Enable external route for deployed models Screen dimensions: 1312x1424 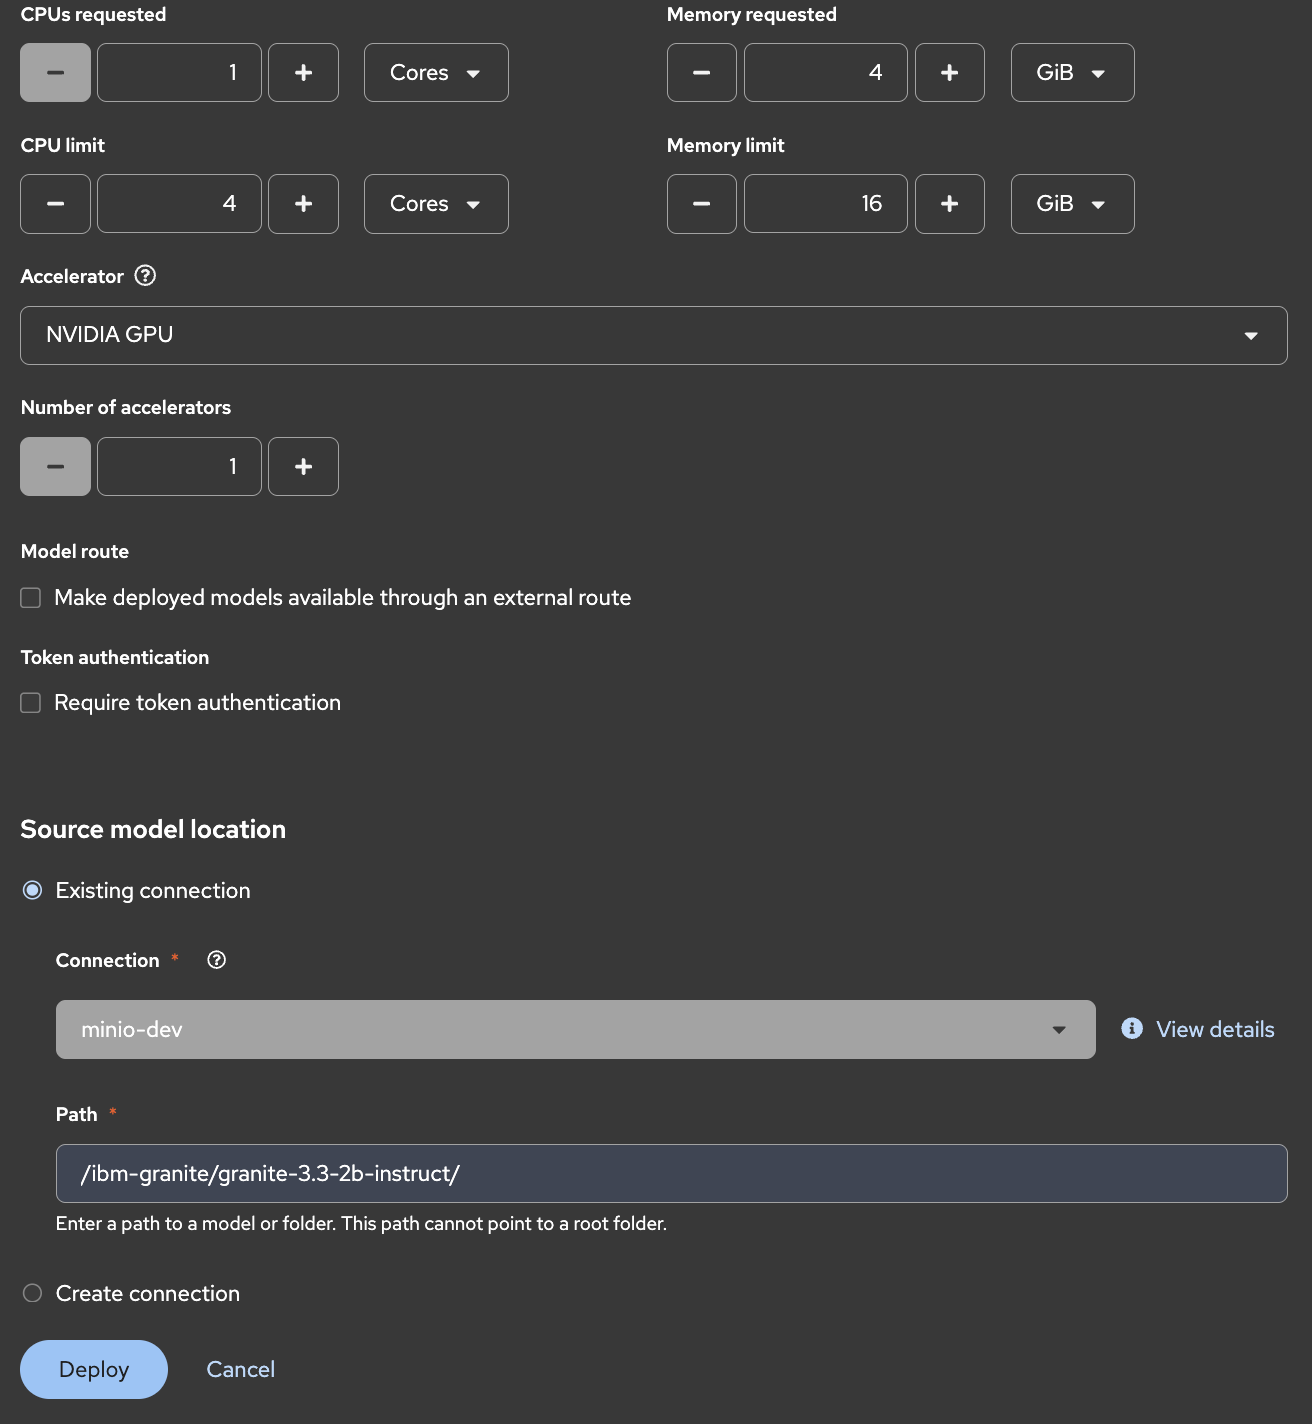tap(31, 598)
